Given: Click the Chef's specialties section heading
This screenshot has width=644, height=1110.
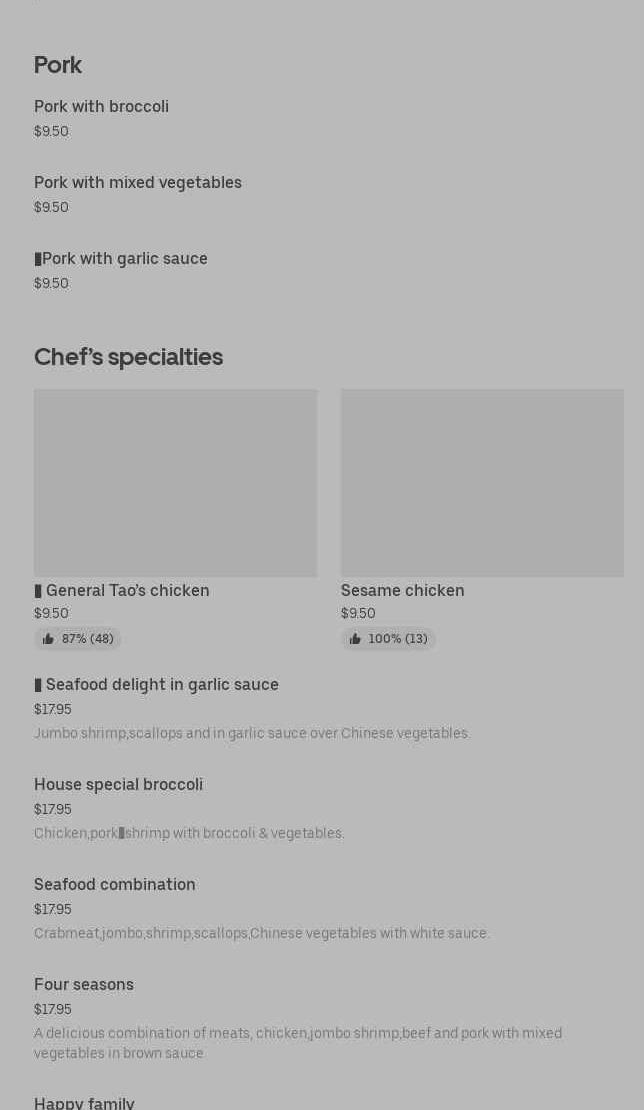Looking at the screenshot, I should pyautogui.click(x=129, y=357).
